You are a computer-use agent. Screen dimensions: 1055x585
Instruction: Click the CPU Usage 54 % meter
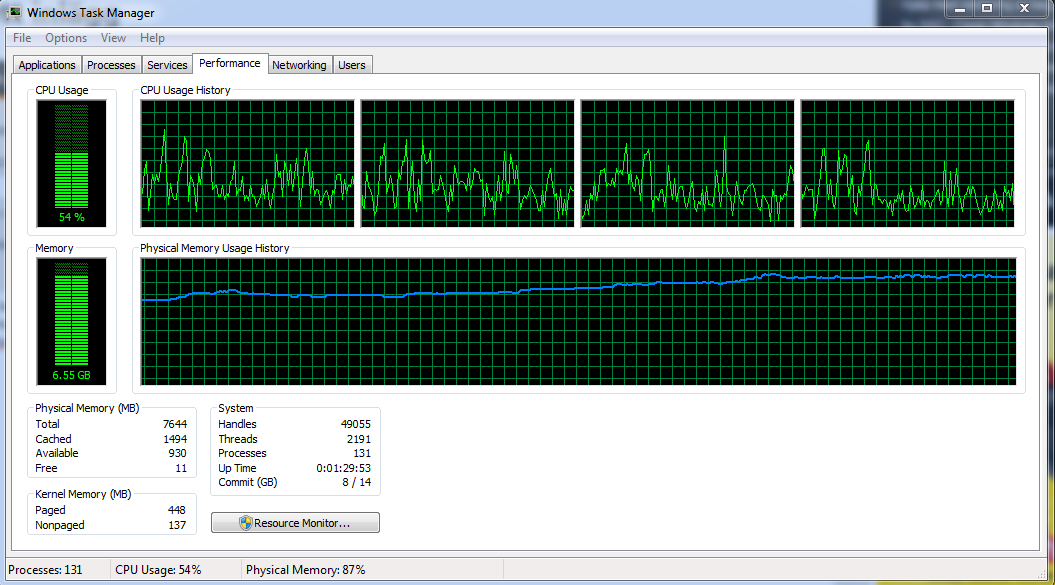(x=71, y=163)
